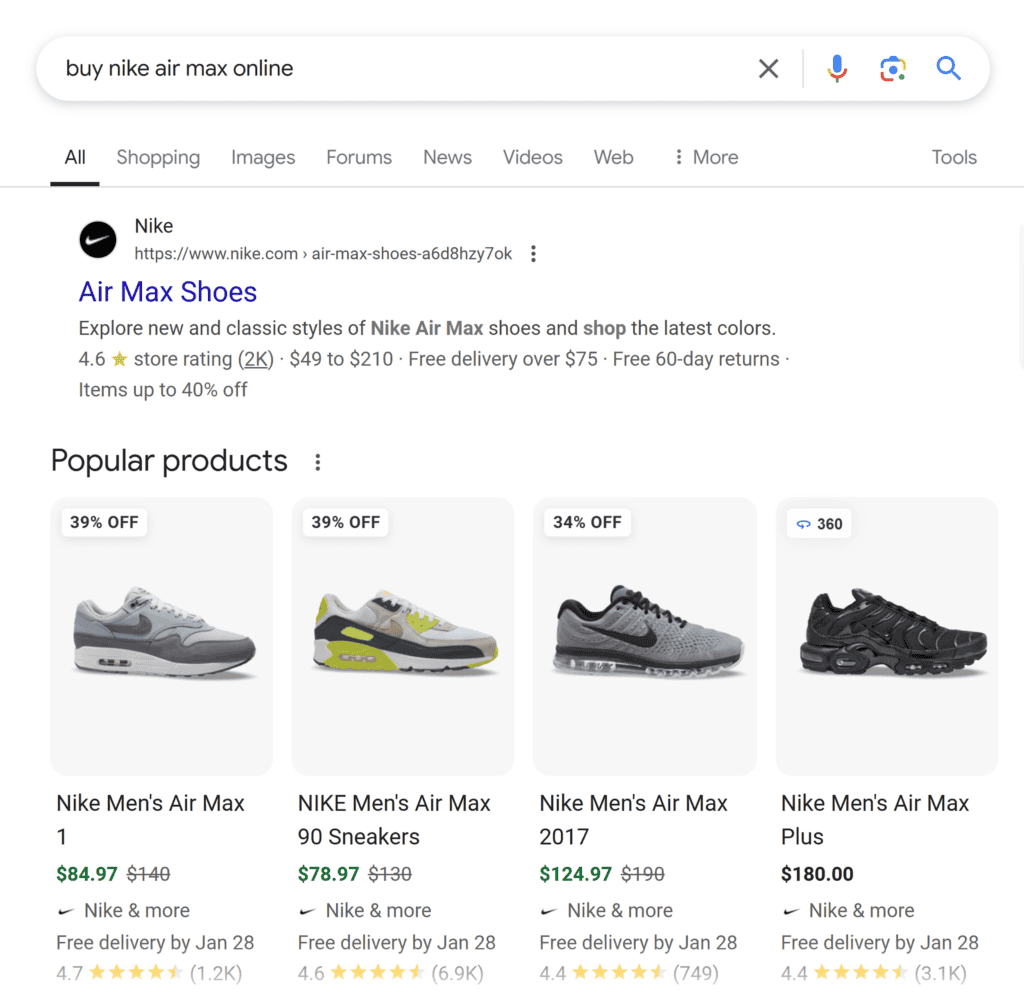Click the Nike logo avatar in the result
Screen dimensions: 1024x997
tap(97, 239)
